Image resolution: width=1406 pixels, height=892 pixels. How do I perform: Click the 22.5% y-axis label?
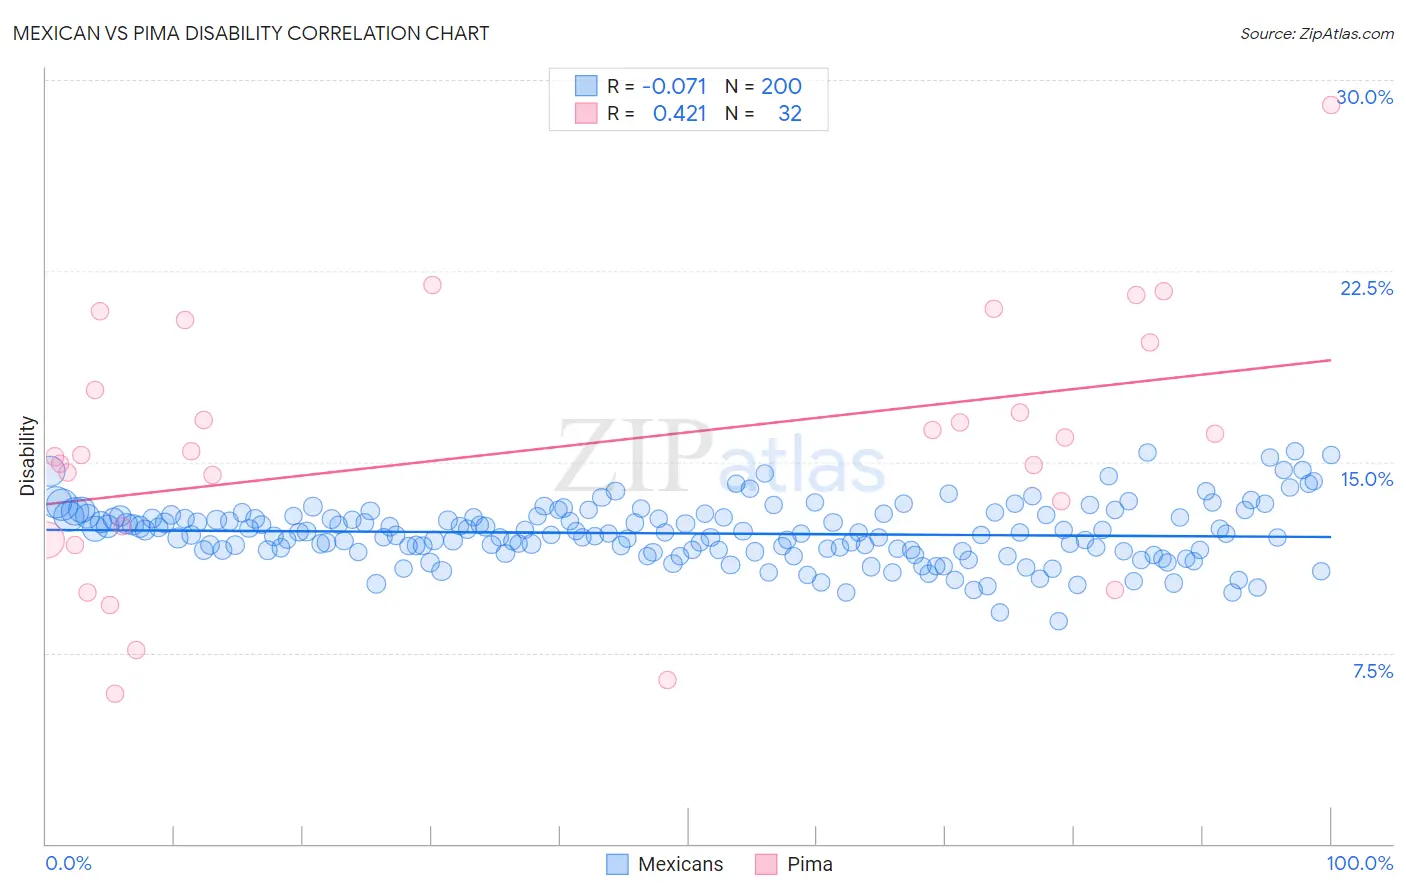pos(1366,288)
